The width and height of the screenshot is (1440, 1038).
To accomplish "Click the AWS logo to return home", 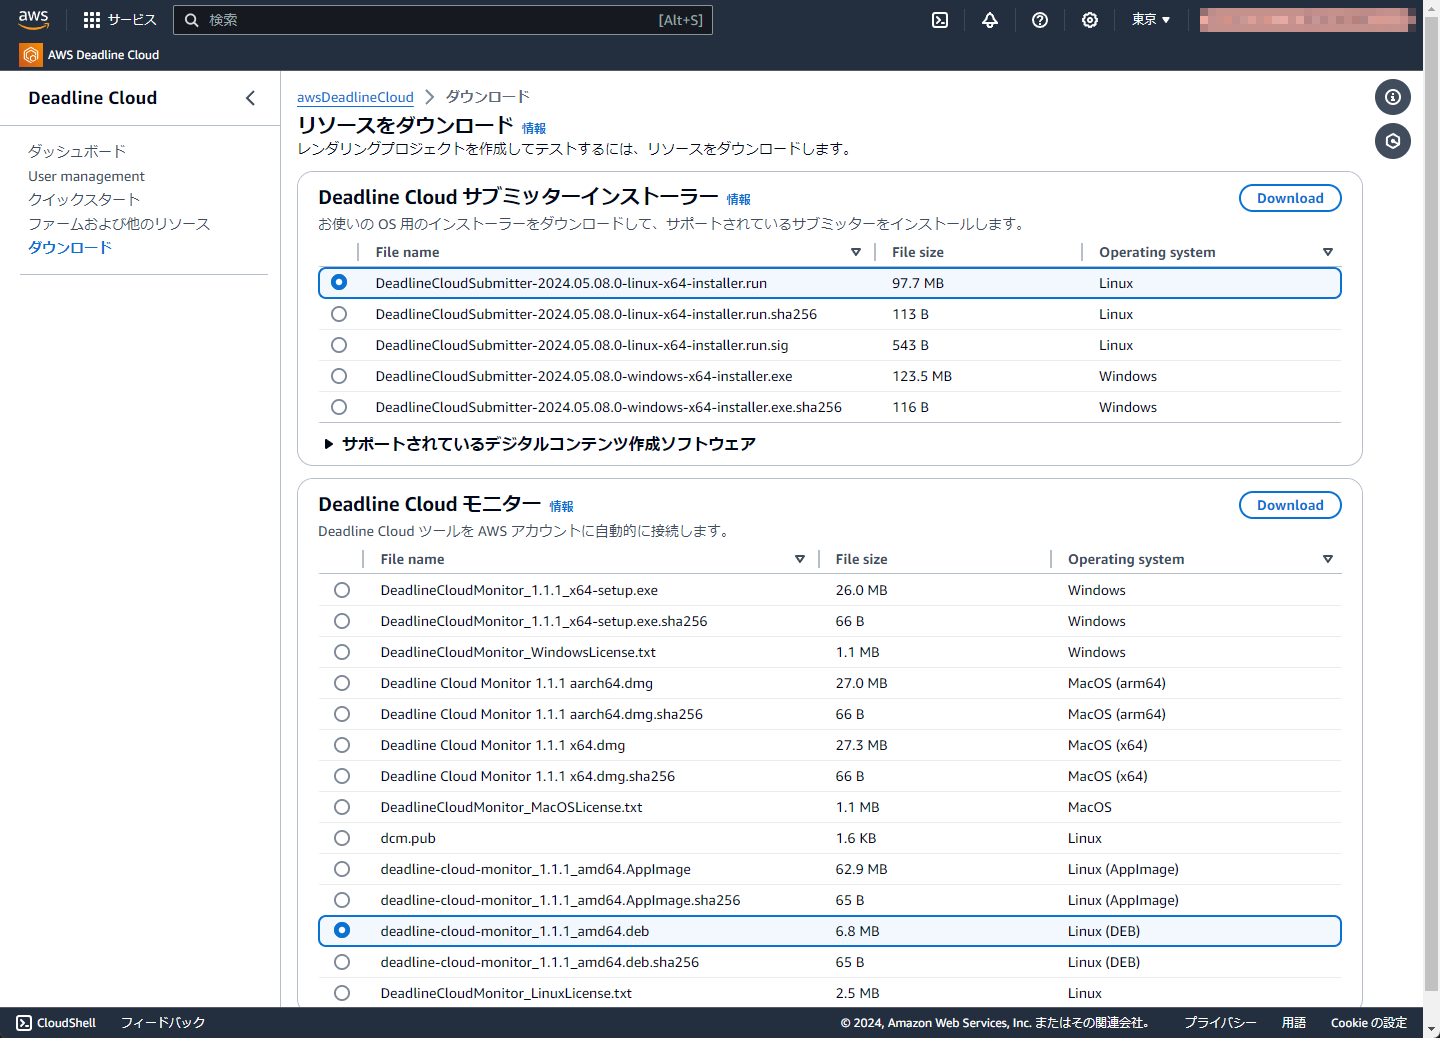I will pos(33,18).
